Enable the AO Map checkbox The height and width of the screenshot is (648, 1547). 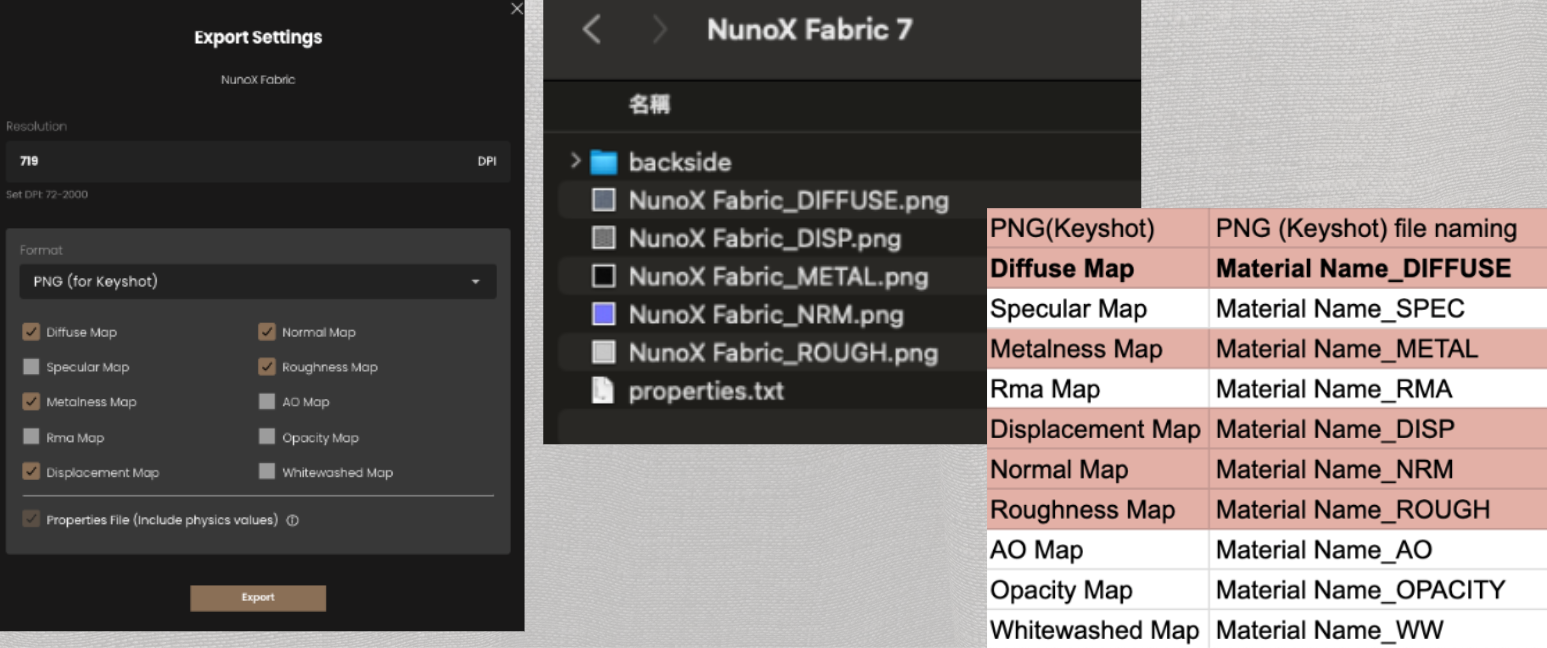pyautogui.click(x=266, y=402)
